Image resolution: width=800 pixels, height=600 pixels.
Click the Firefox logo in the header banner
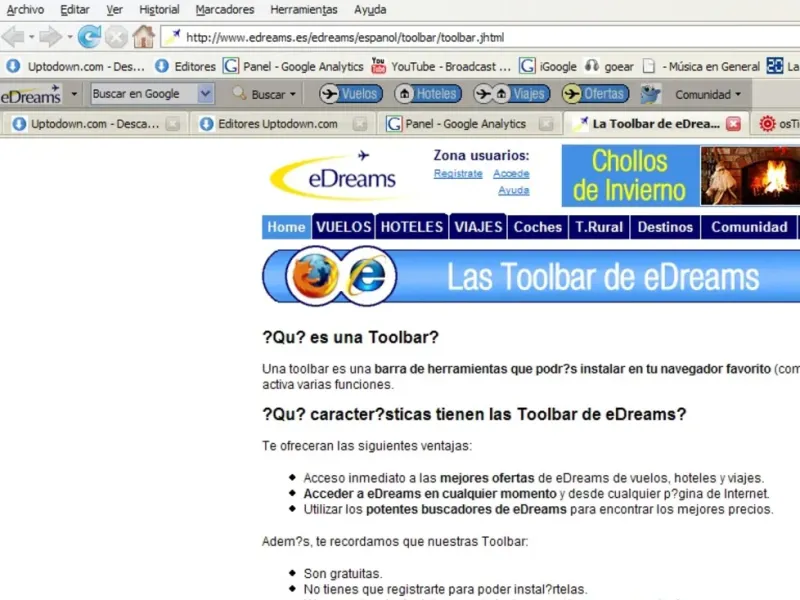click(x=313, y=276)
